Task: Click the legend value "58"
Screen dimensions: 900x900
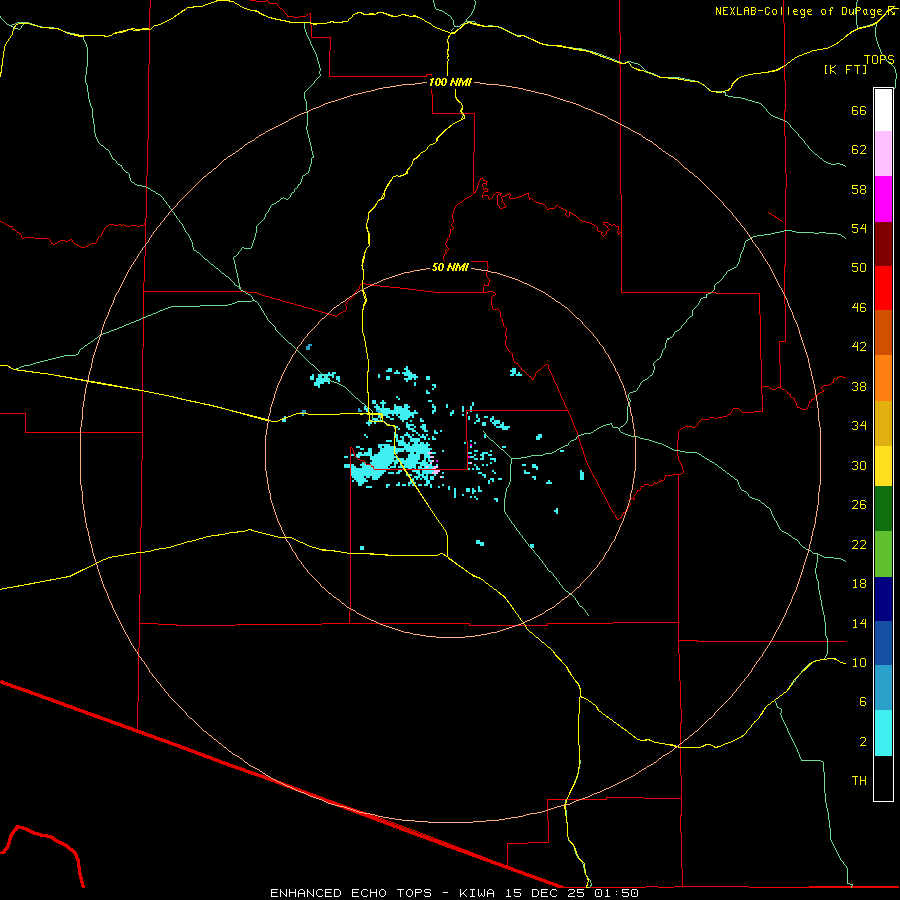Action: (859, 189)
